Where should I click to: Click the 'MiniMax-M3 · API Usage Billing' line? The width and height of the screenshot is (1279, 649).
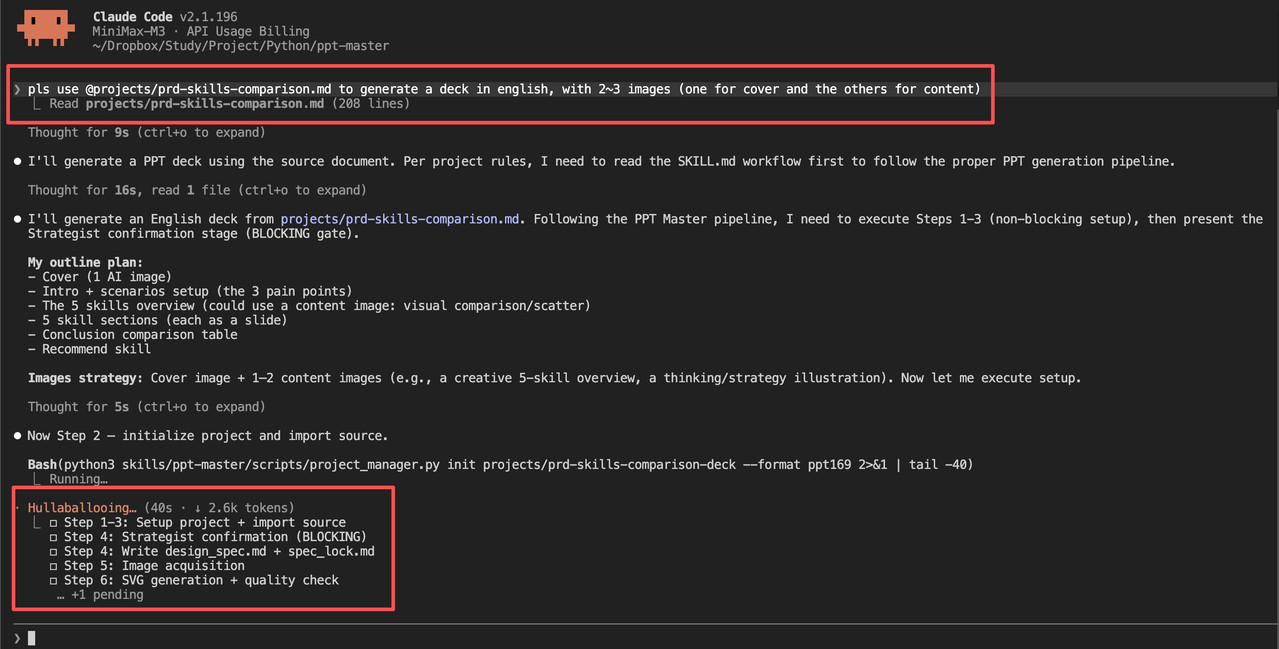[201, 31]
